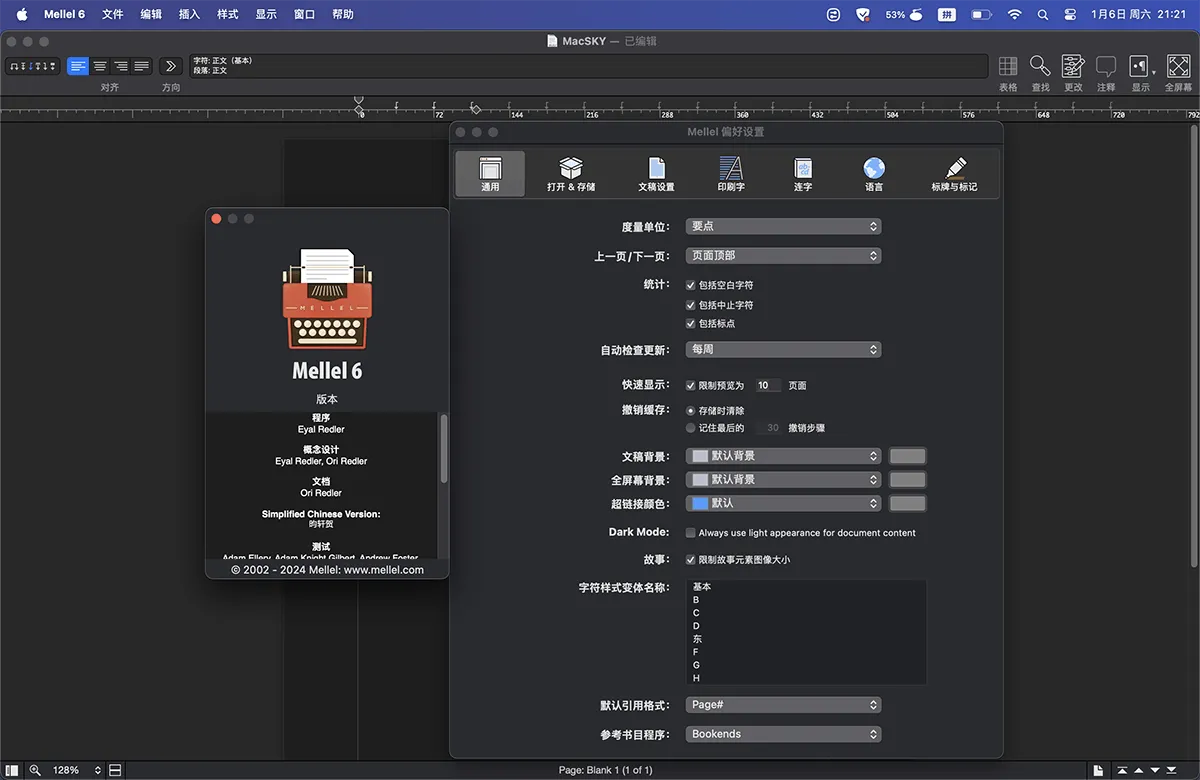Uncheck 包括空白字符 checkbox

pos(690,285)
